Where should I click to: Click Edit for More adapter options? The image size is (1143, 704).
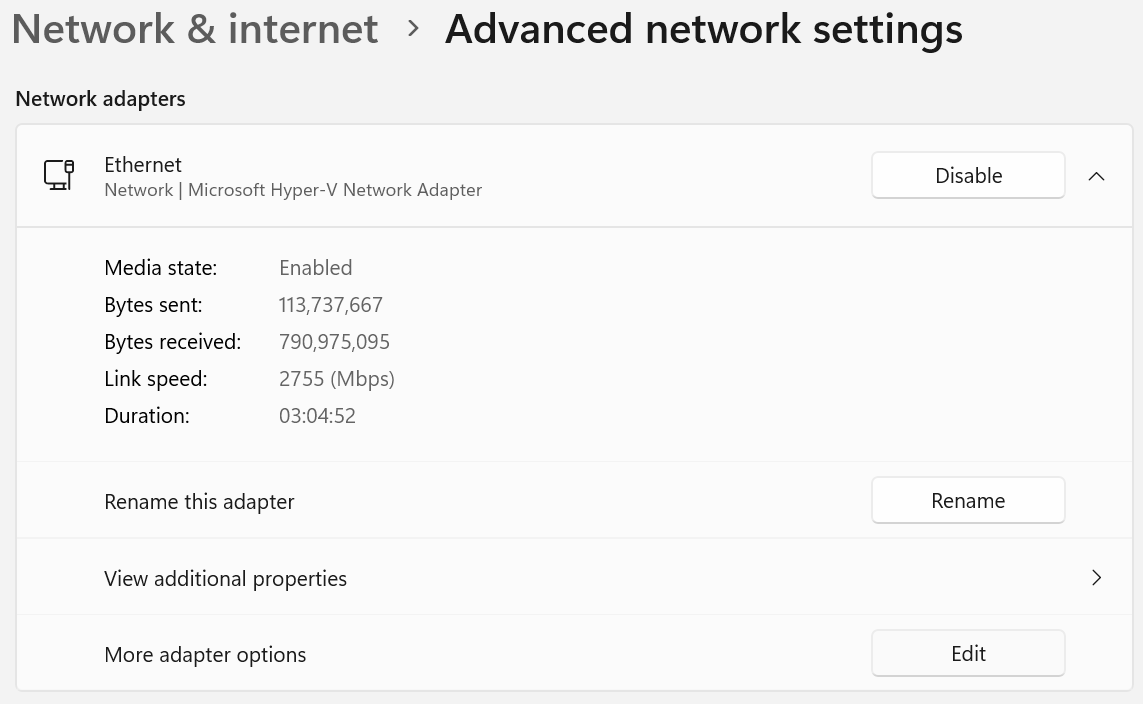[968, 654]
